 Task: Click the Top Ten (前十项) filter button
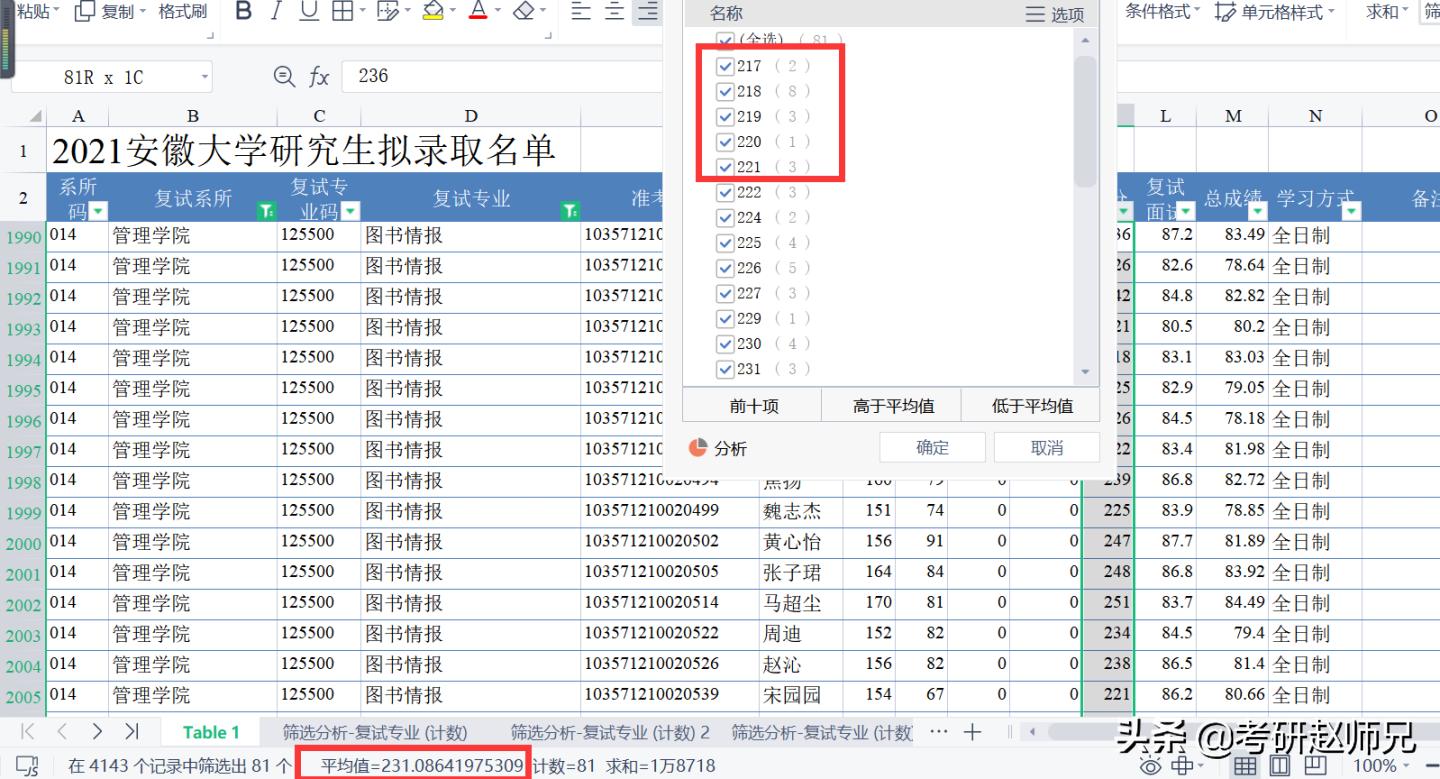[753, 405]
